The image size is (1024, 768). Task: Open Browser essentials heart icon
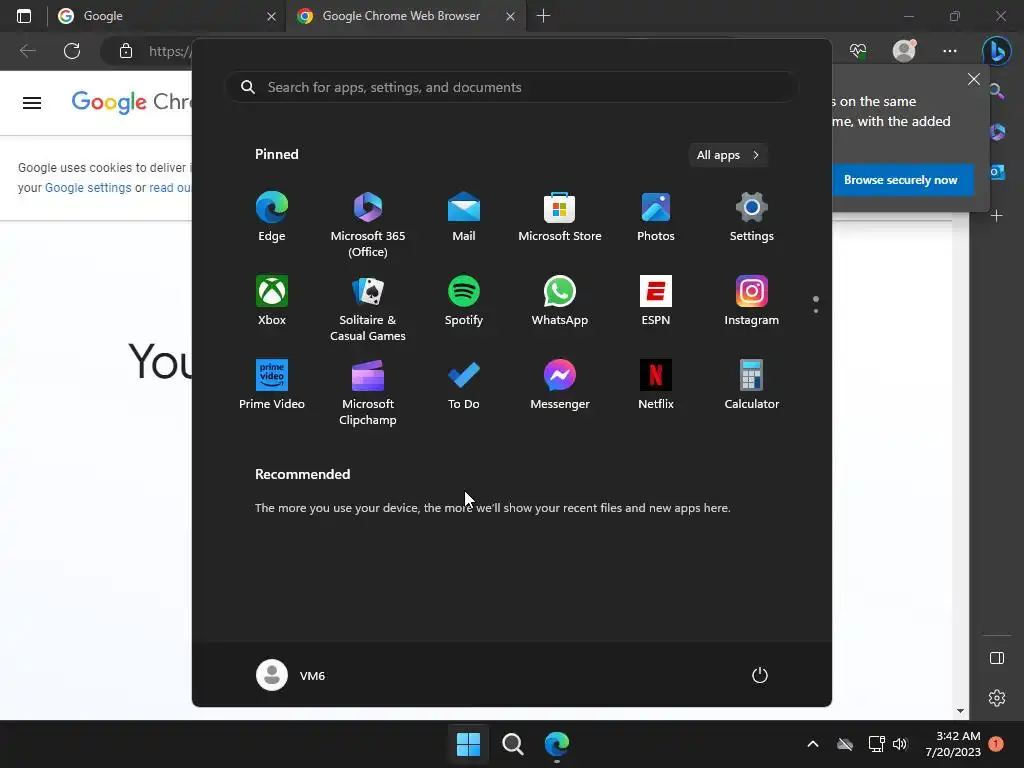[x=858, y=51]
